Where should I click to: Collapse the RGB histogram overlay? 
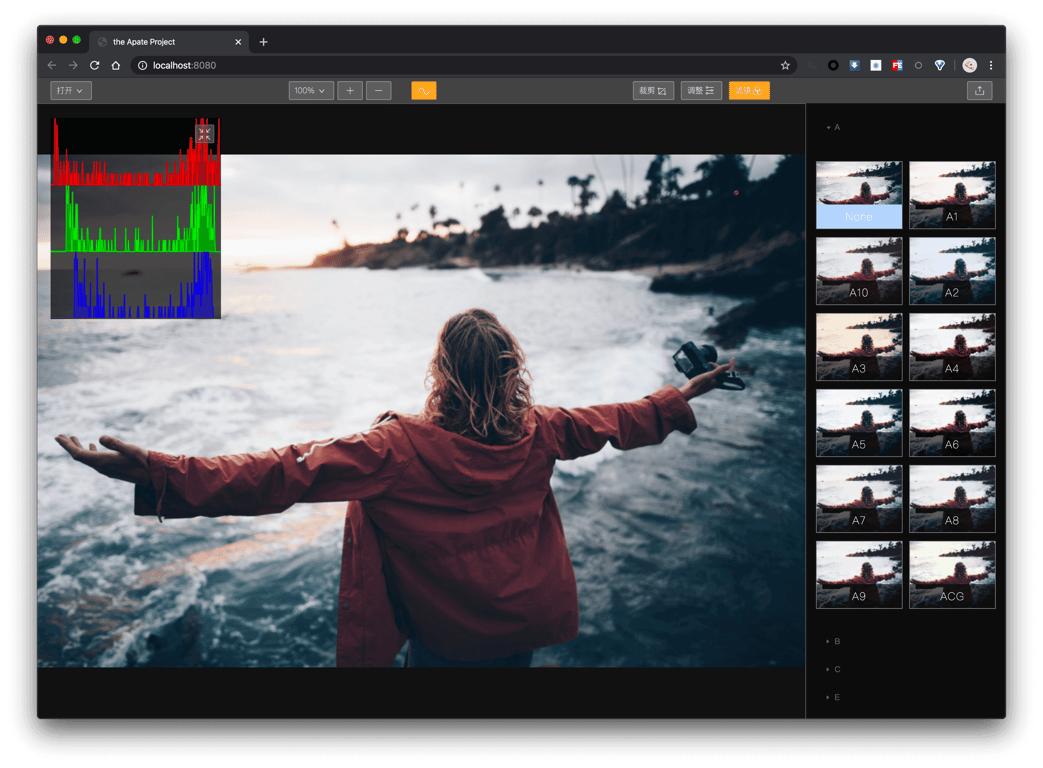(x=204, y=133)
